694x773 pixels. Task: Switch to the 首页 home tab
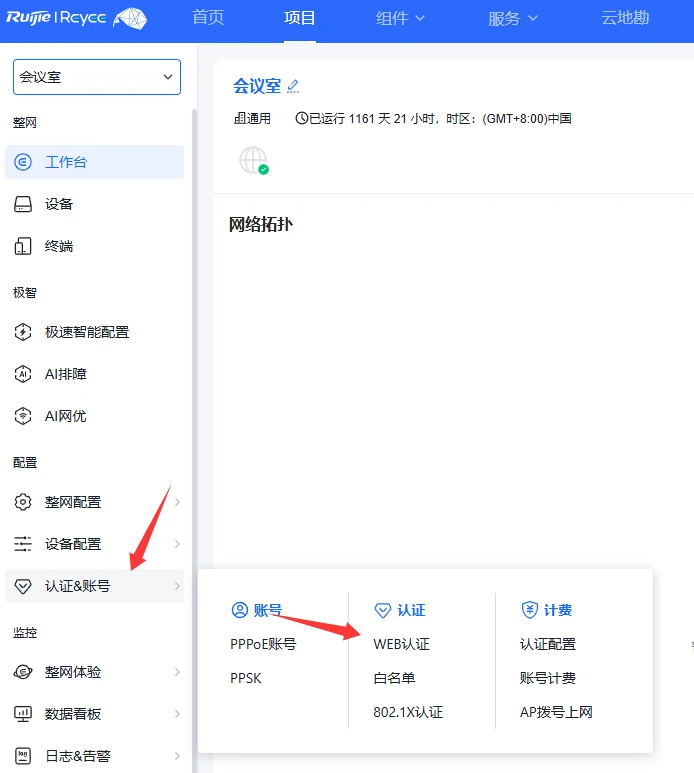click(208, 18)
